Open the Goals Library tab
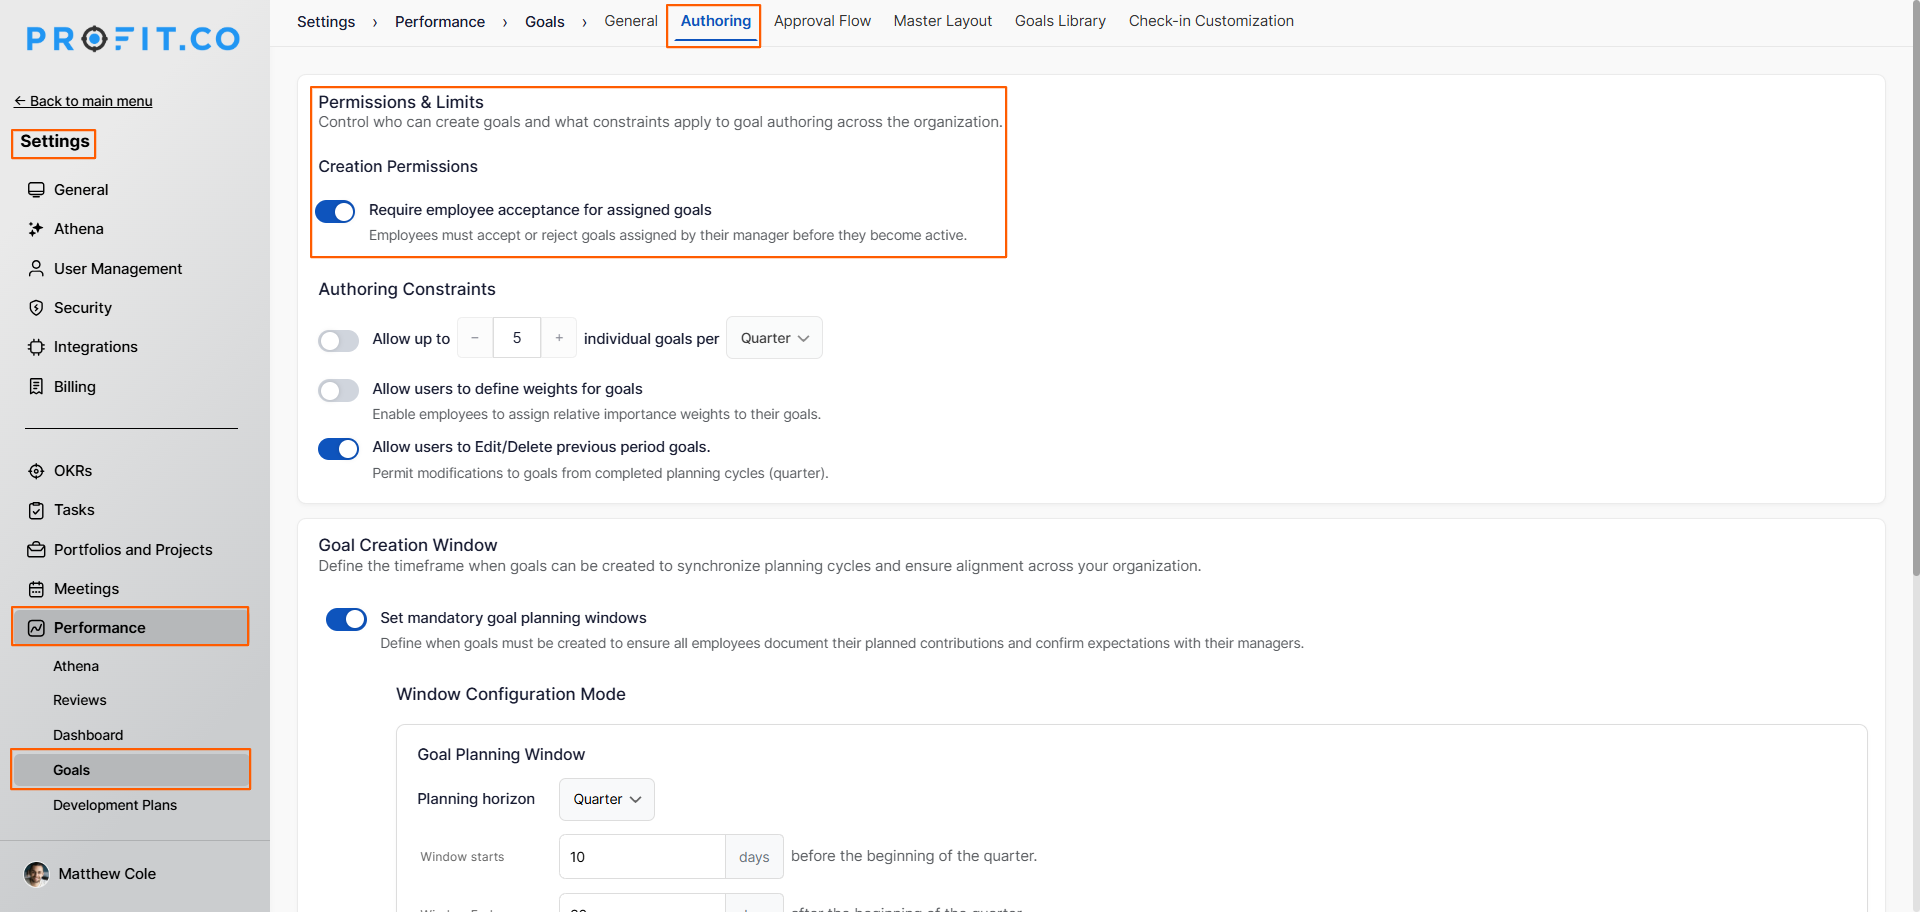 pos(1060,21)
